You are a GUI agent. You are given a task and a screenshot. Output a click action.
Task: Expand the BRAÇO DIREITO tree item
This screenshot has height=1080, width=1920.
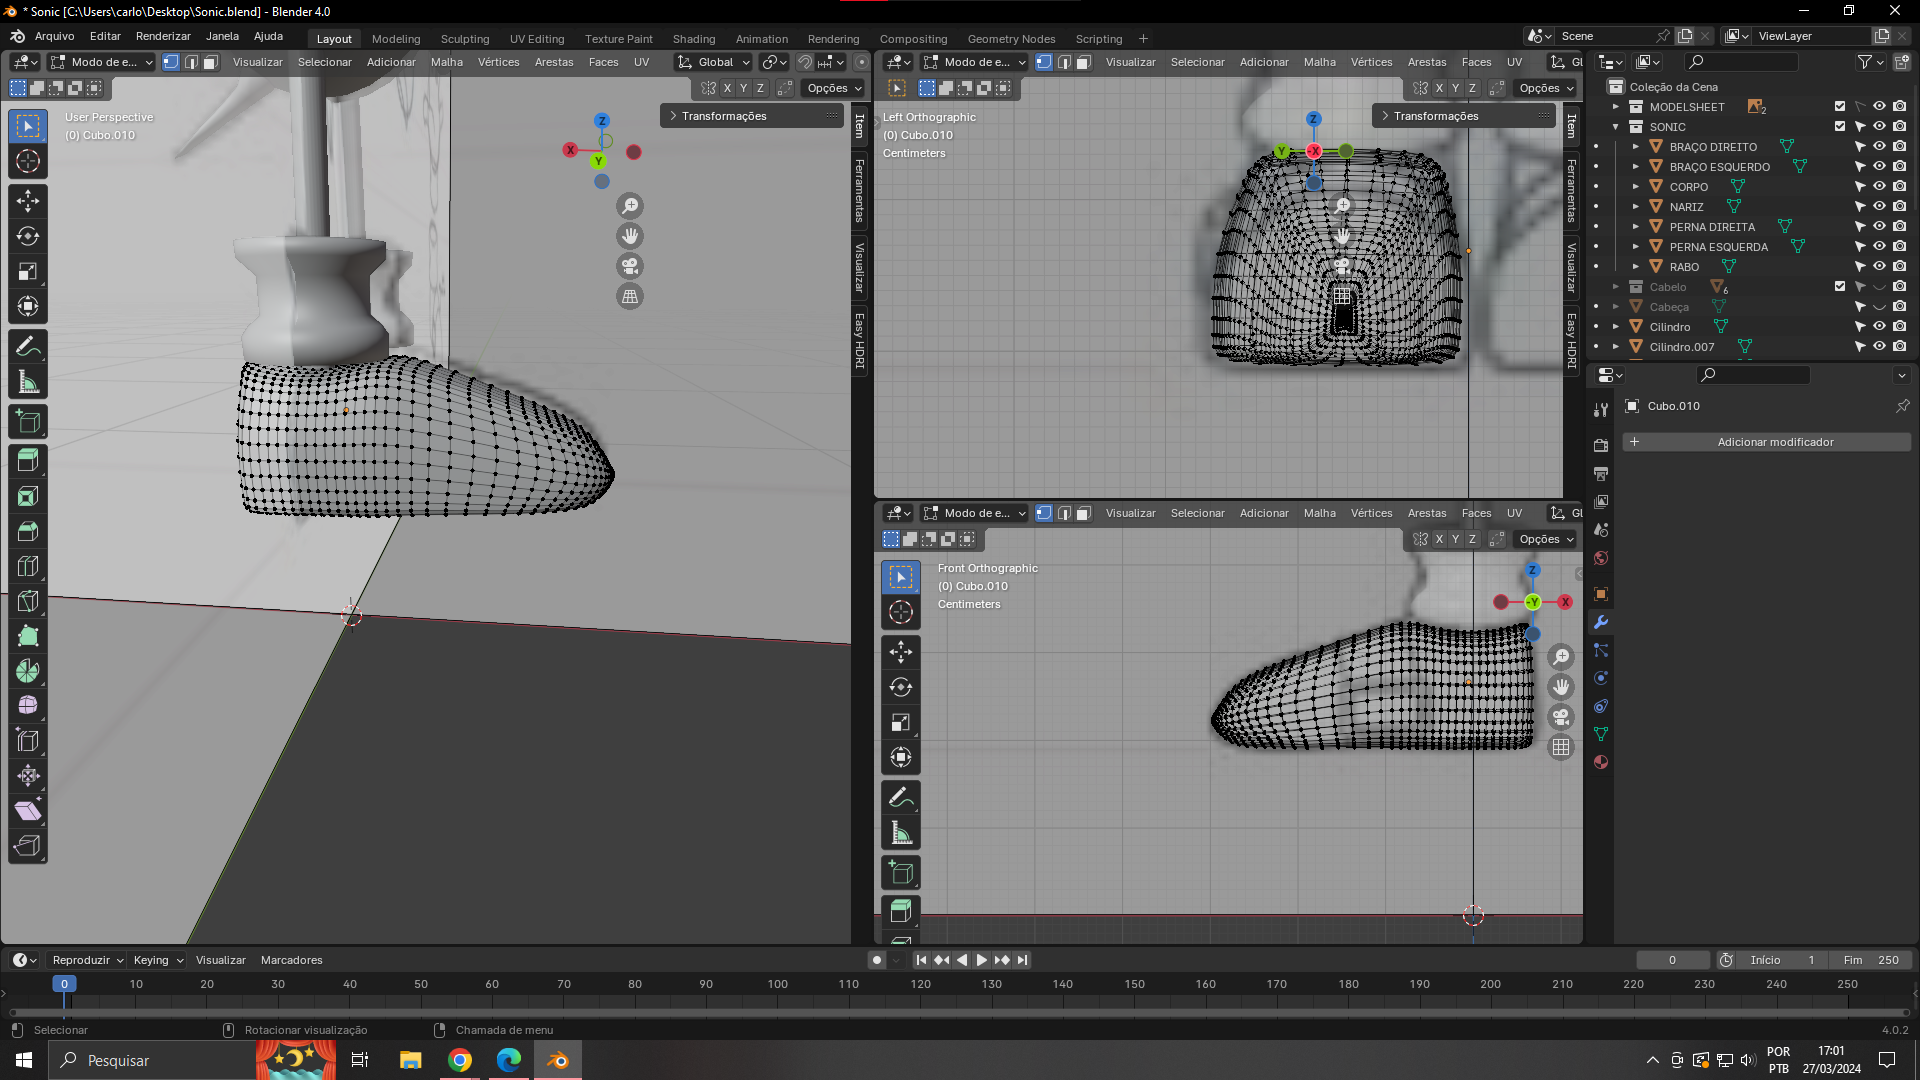tap(1636, 147)
